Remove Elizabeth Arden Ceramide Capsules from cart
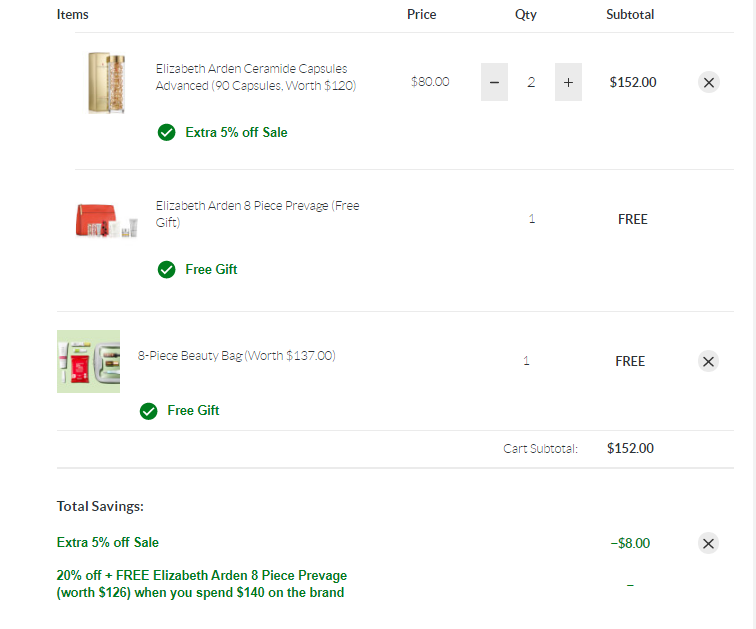756x629 pixels. click(x=709, y=82)
